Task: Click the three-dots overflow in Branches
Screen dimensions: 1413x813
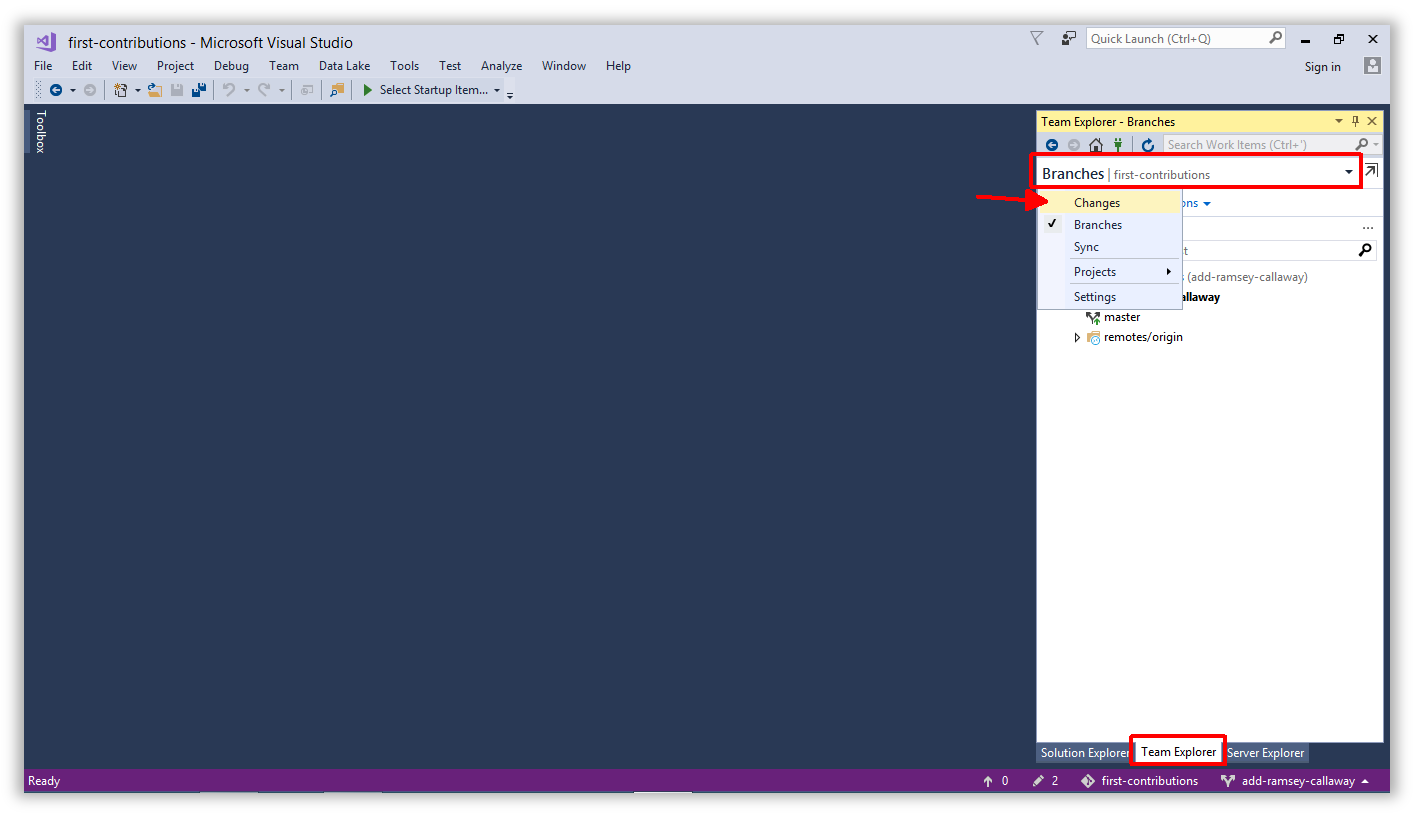Action: (1368, 228)
